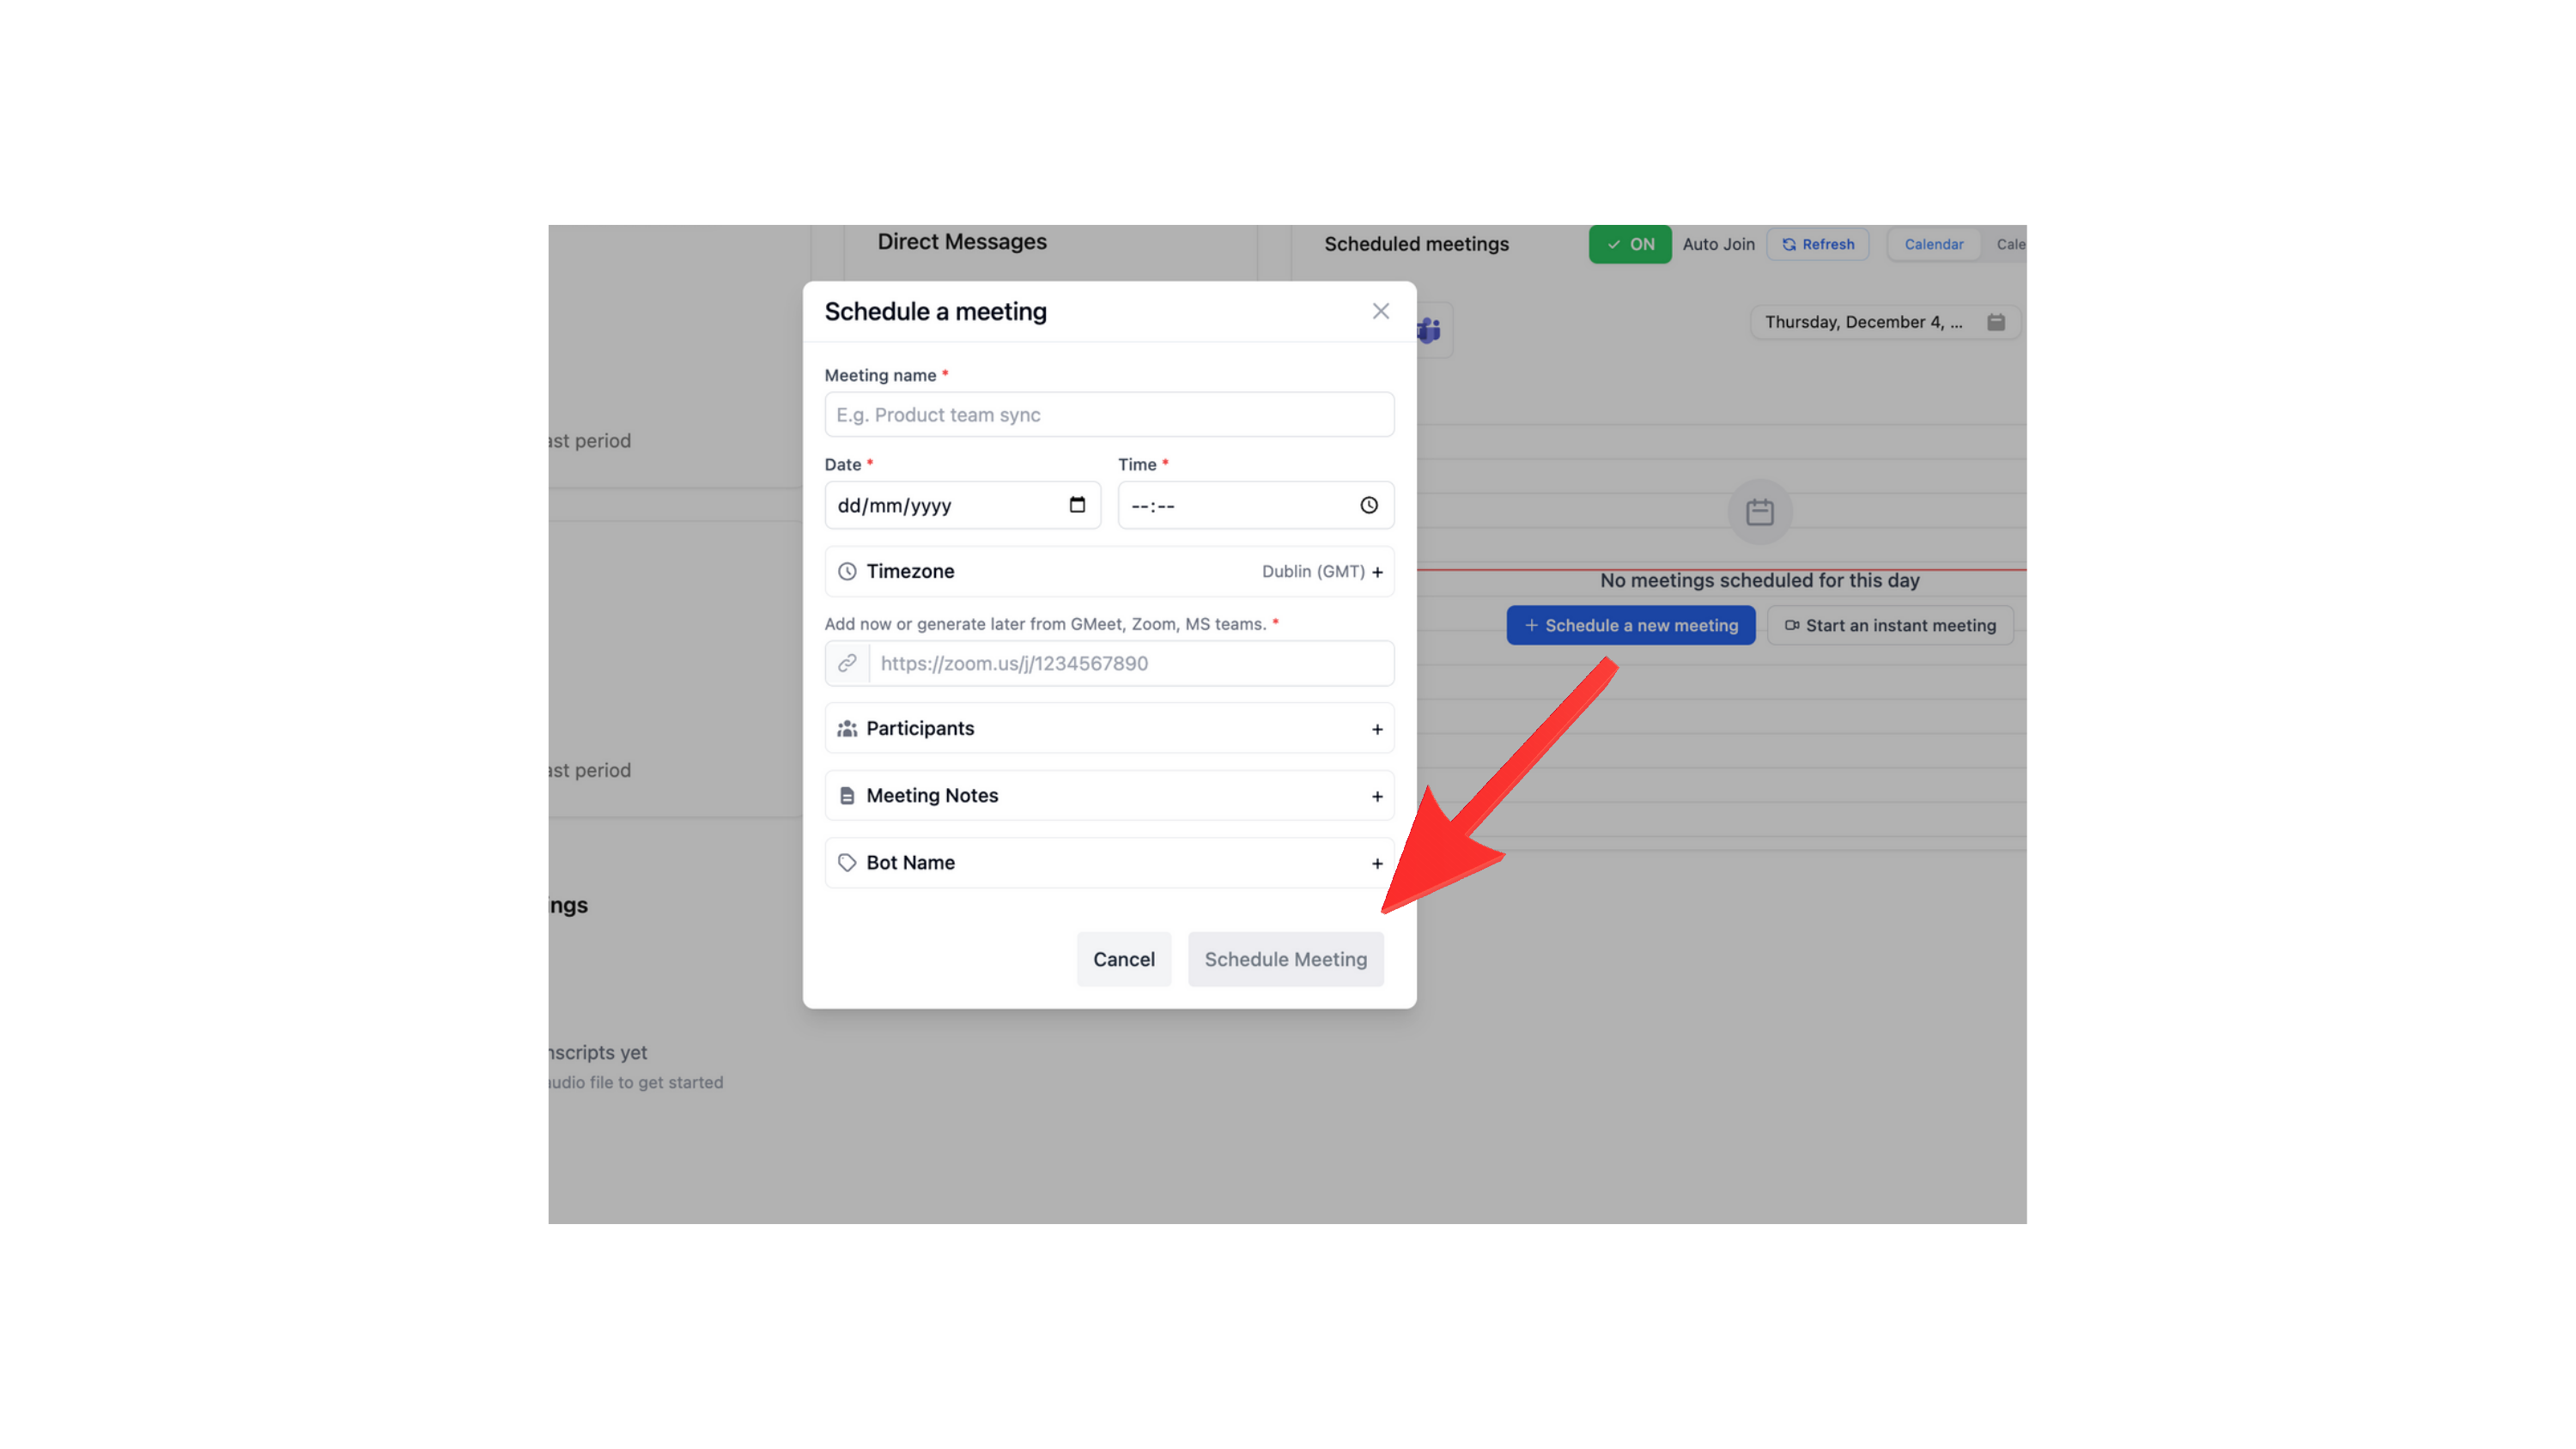Expand the Participants section
Viewport: 2576px width, 1449px height.
click(1378, 728)
